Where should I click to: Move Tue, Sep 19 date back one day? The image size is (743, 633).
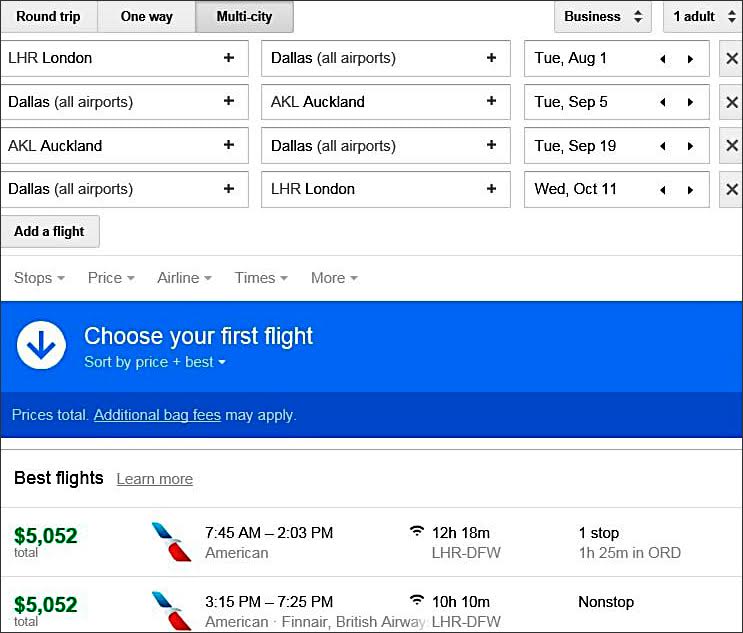[x=663, y=146]
